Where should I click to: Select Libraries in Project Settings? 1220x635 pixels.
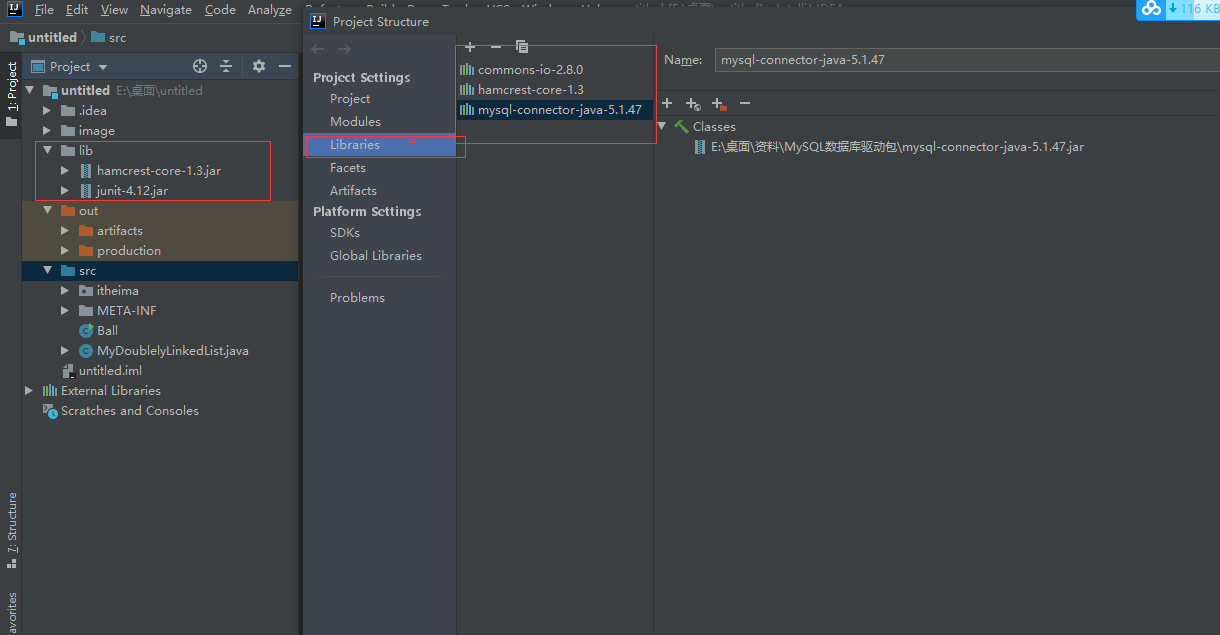[x=355, y=145]
